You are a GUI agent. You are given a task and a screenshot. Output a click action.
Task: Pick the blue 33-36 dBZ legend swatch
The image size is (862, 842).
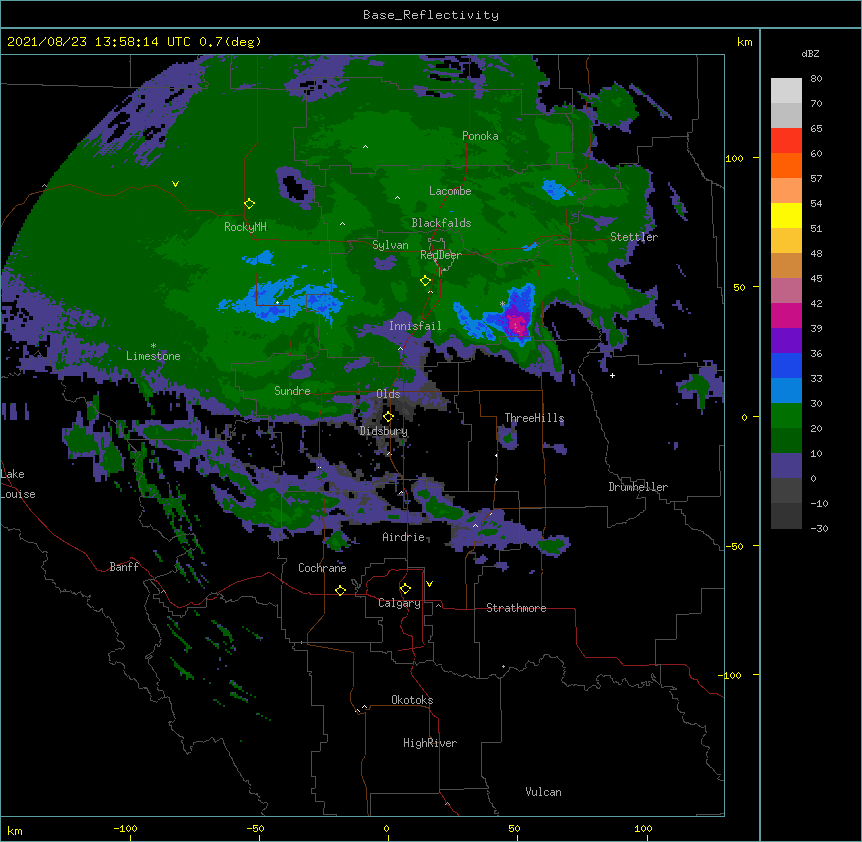click(786, 365)
